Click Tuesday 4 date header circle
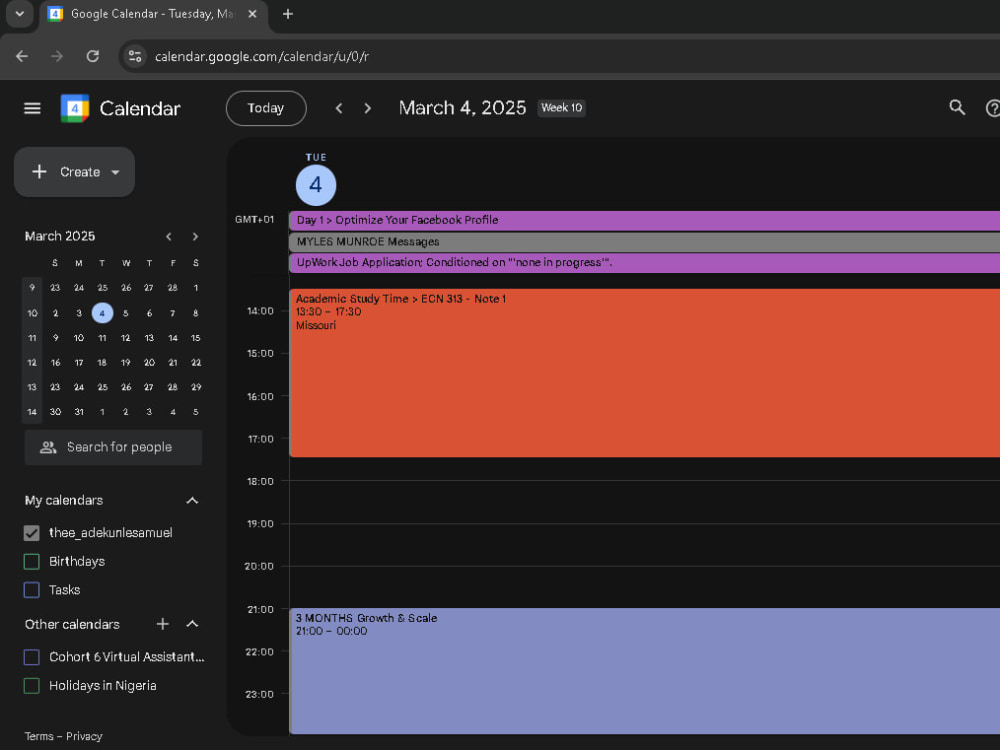The height and width of the screenshot is (750, 1000). (316, 186)
